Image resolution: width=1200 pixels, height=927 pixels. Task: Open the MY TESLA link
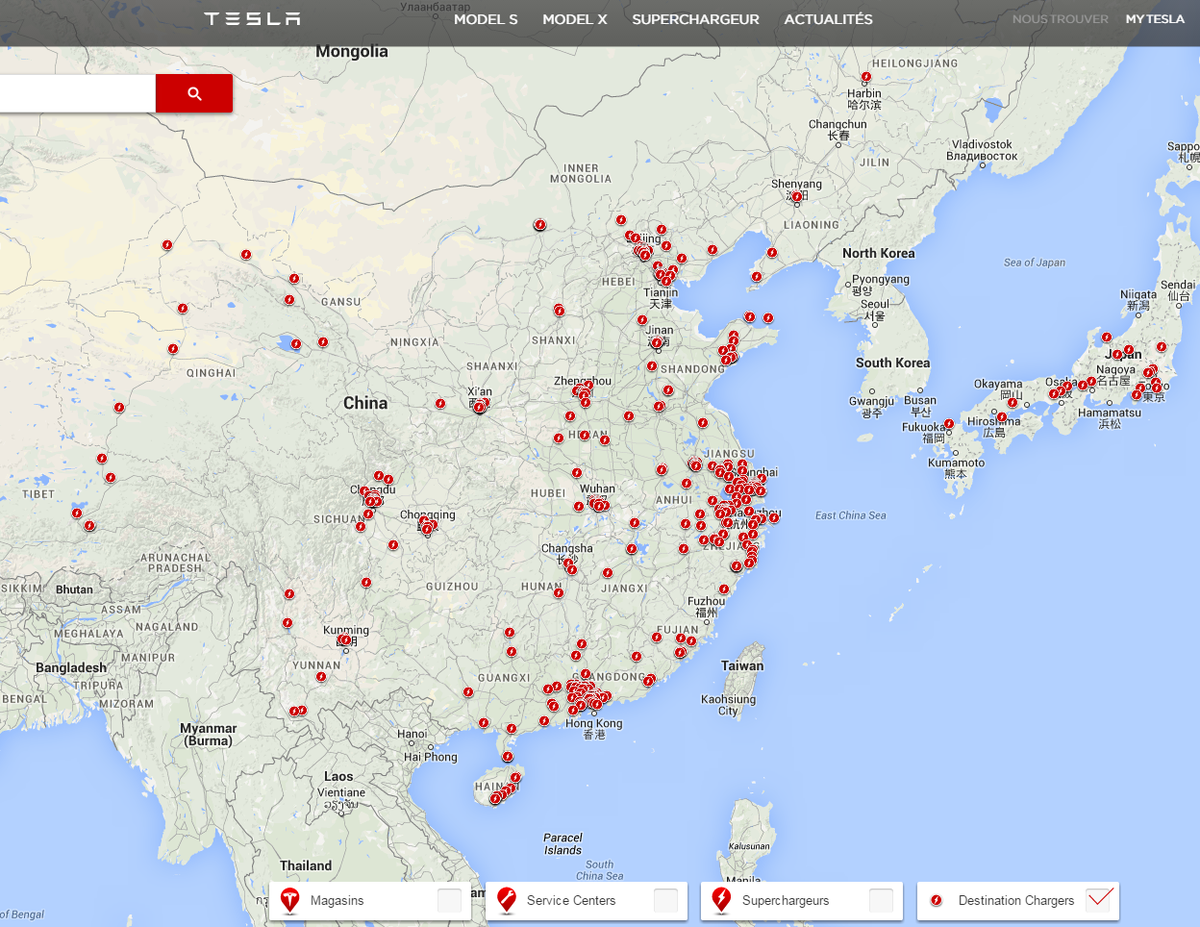click(x=1155, y=19)
